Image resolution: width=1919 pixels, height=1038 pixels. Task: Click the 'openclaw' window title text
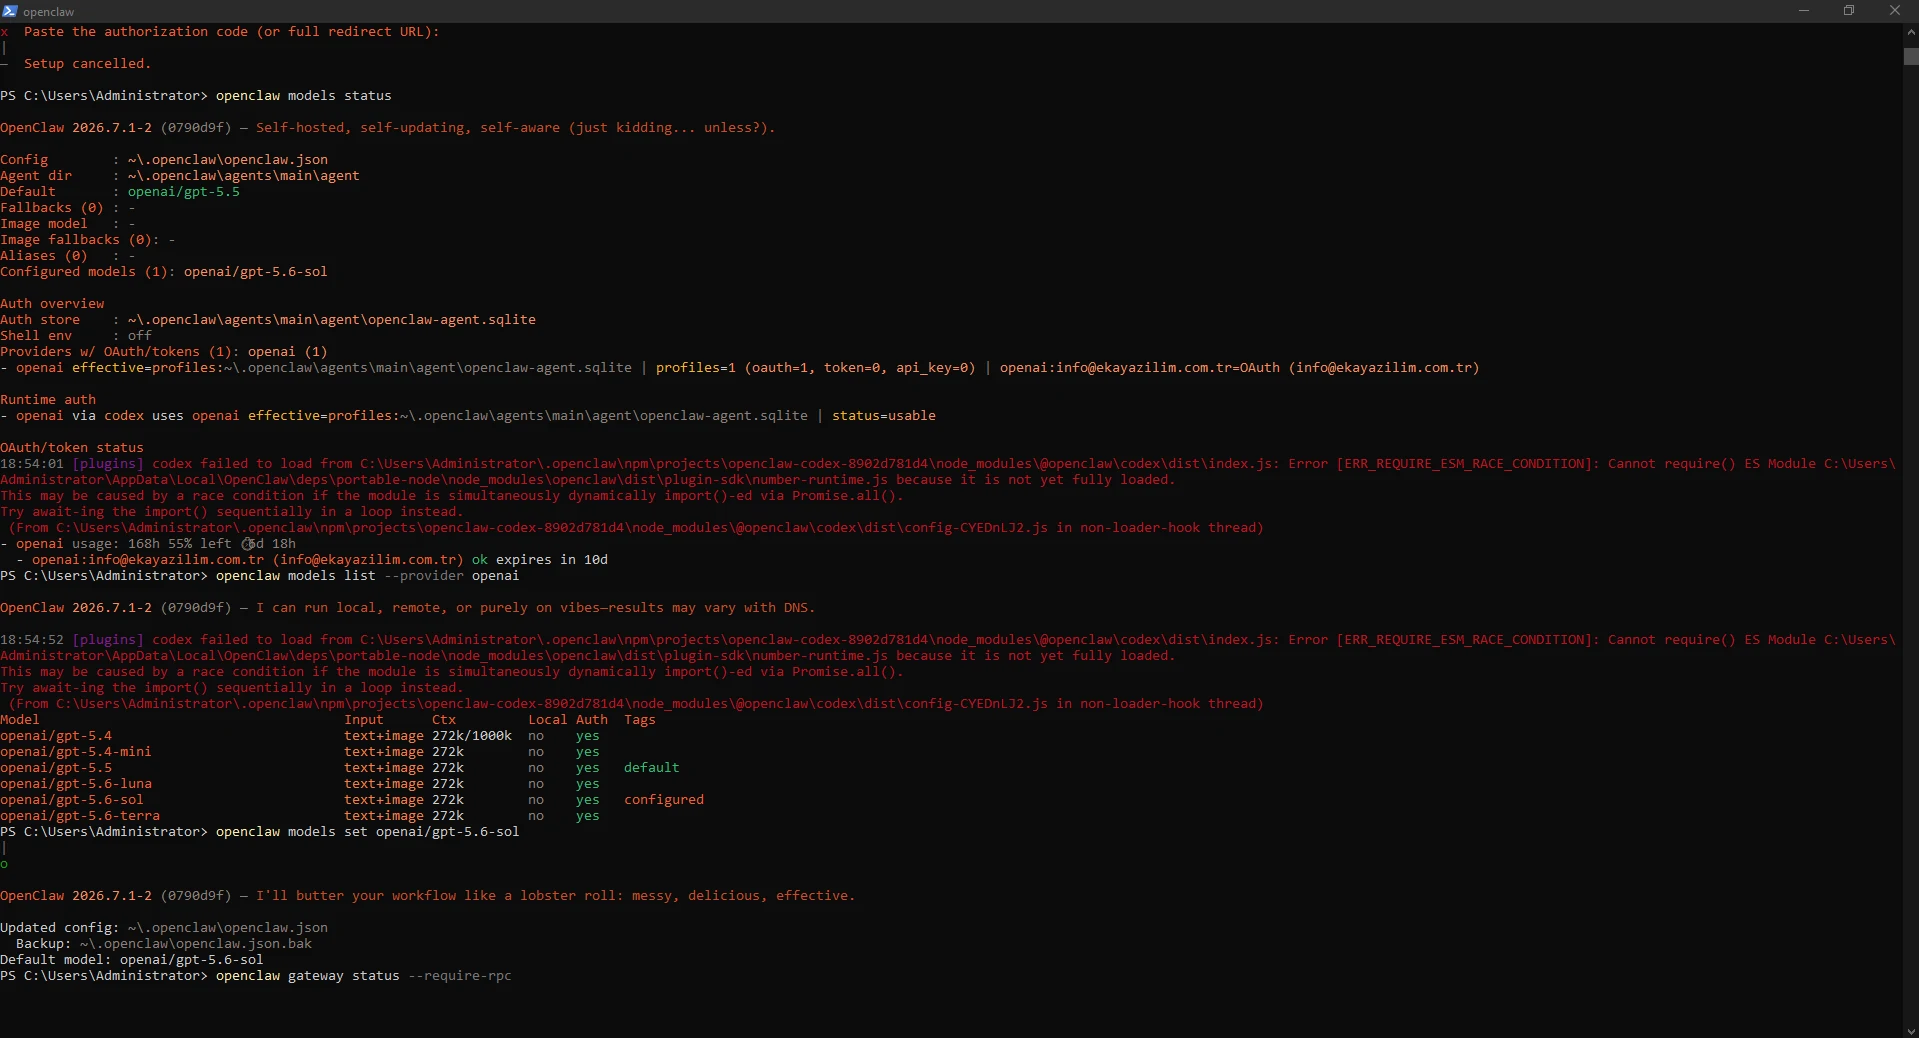[49, 12]
